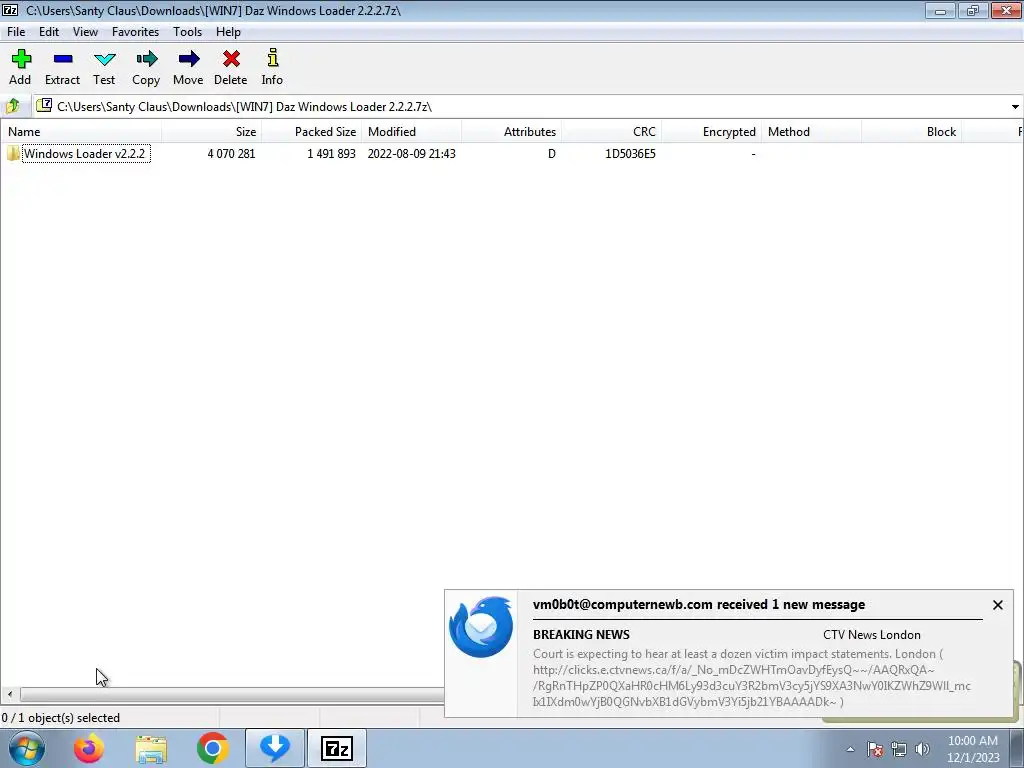Click the modified date 2022-08-09 21:43
The width and height of the screenshot is (1024, 768).
411,153
